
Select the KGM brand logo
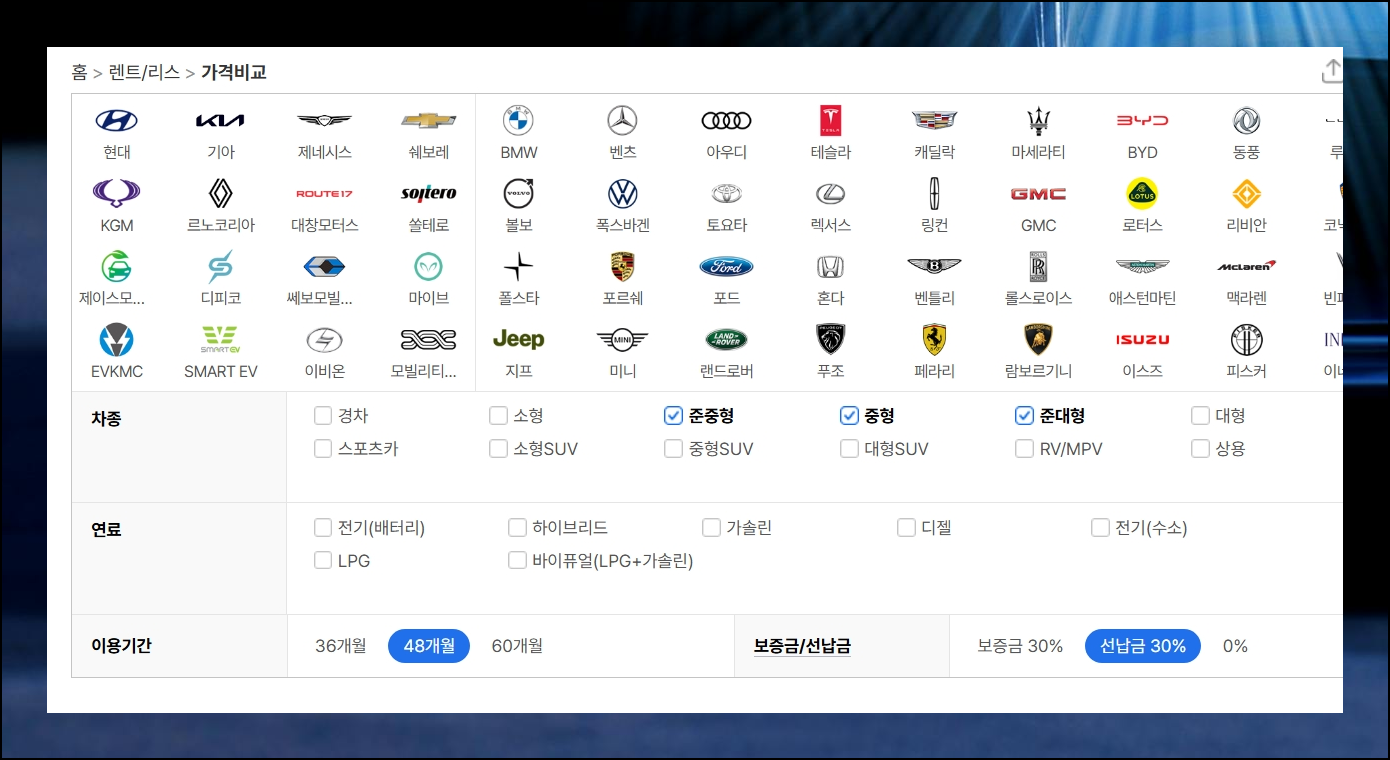pyautogui.click(x=117, y=194)
